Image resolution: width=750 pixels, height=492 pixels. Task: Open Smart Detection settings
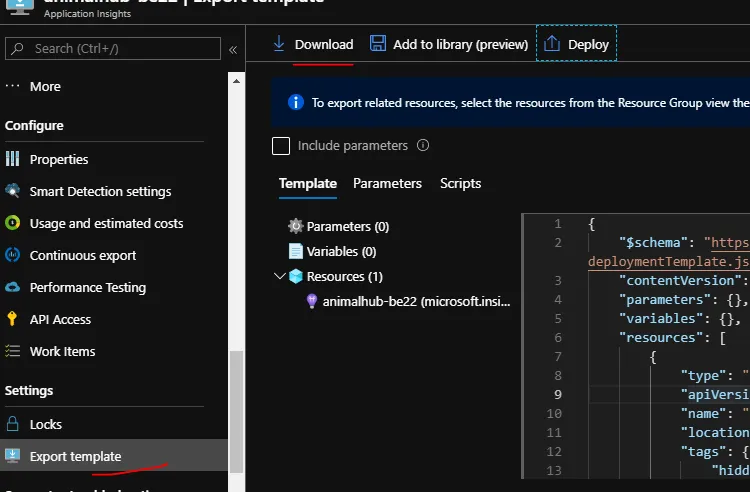(100, 191)
